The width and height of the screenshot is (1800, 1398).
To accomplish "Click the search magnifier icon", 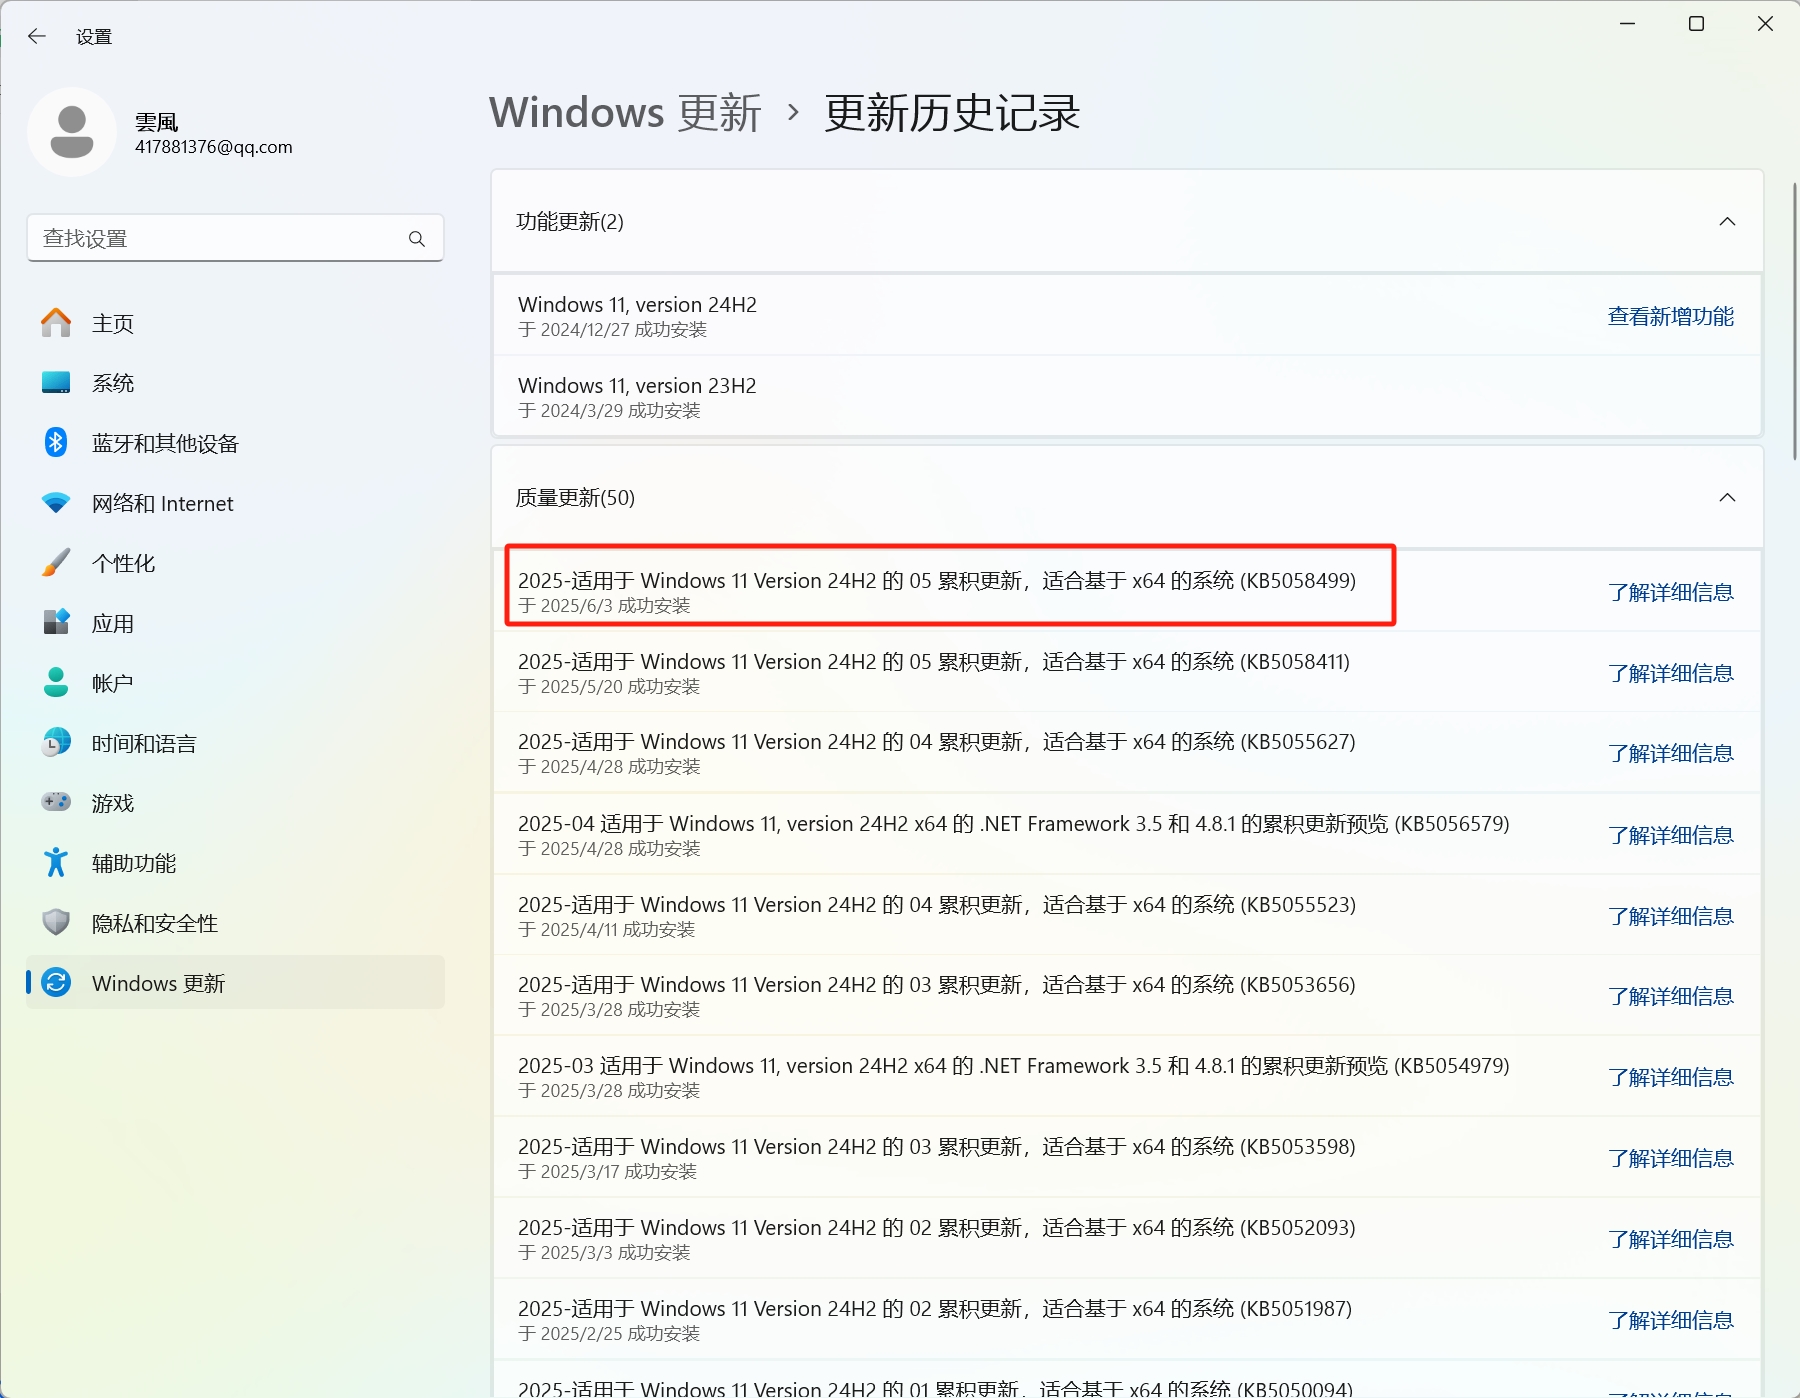I will [x=417, y=239].
